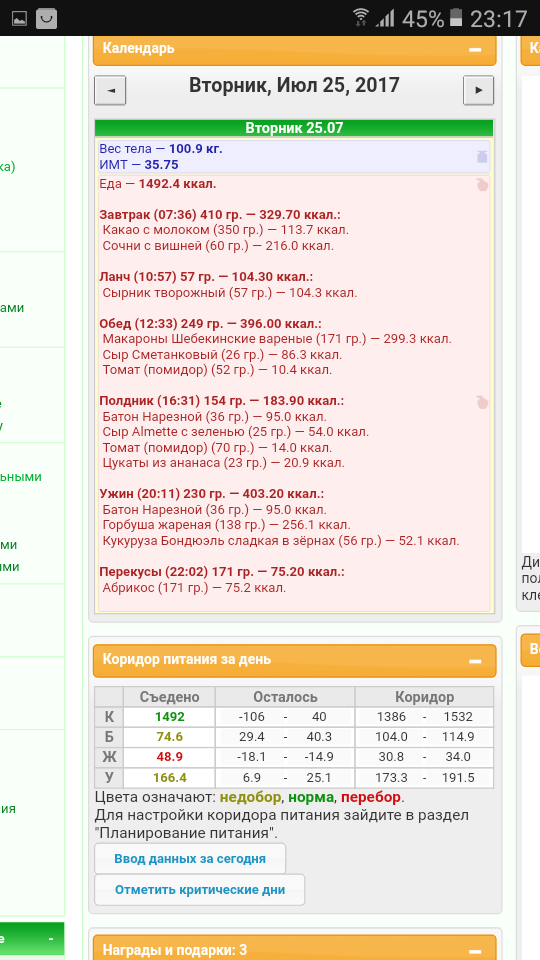Image resolution: width=540 pixels, height=960 pixels.
Task: Open the picture notification in status bar
Action: pos(20,18)
